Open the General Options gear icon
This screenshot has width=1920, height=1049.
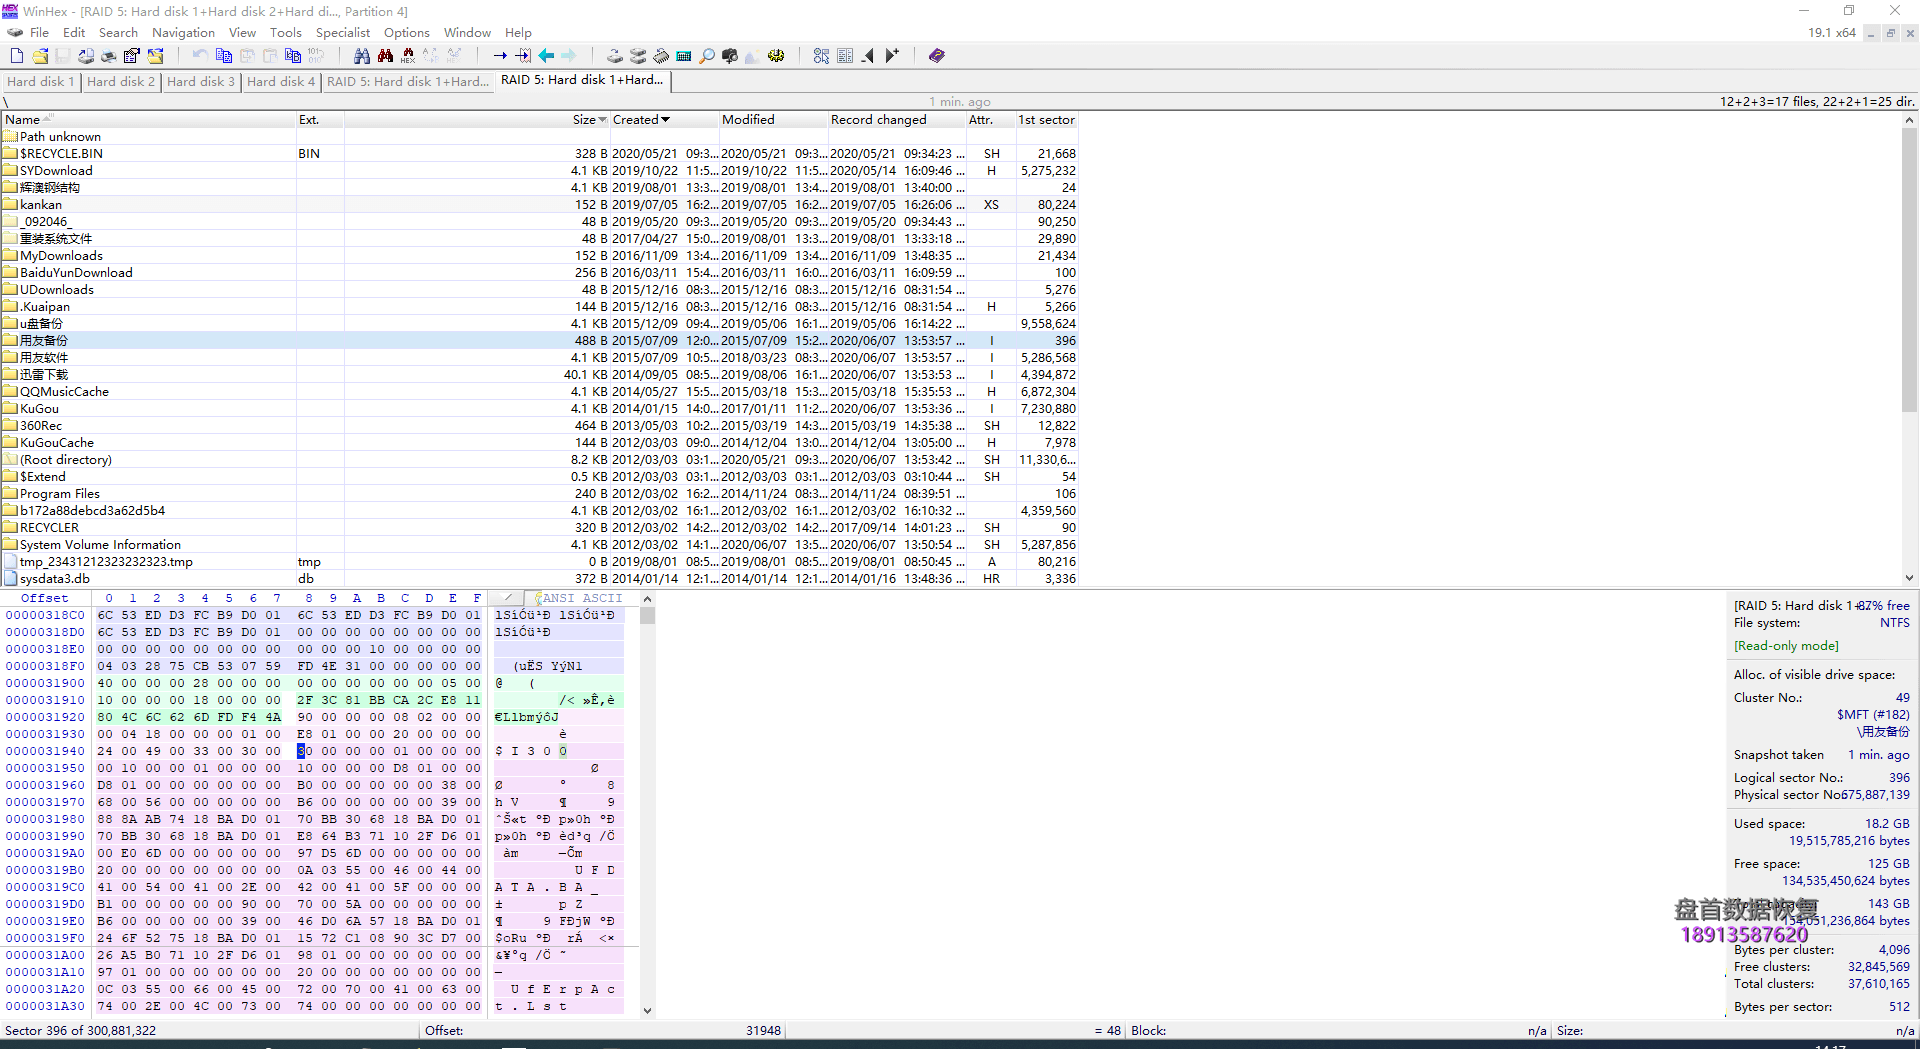[x=776, y=56]
